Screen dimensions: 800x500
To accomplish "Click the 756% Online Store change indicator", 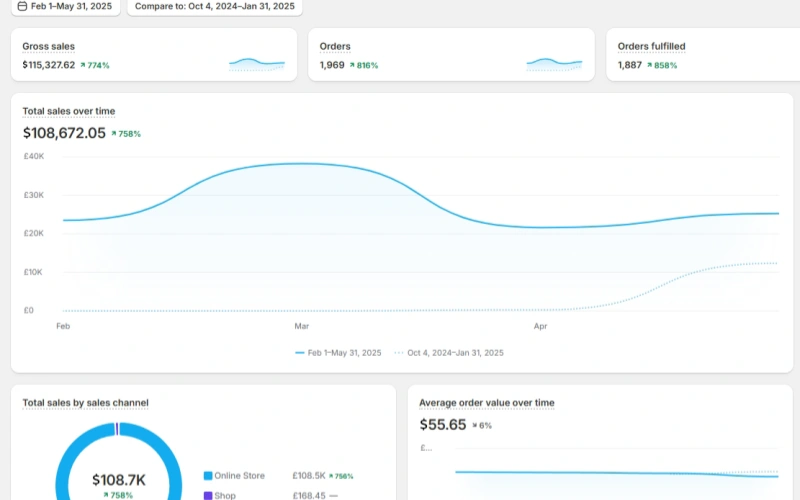I will (341, 476).
